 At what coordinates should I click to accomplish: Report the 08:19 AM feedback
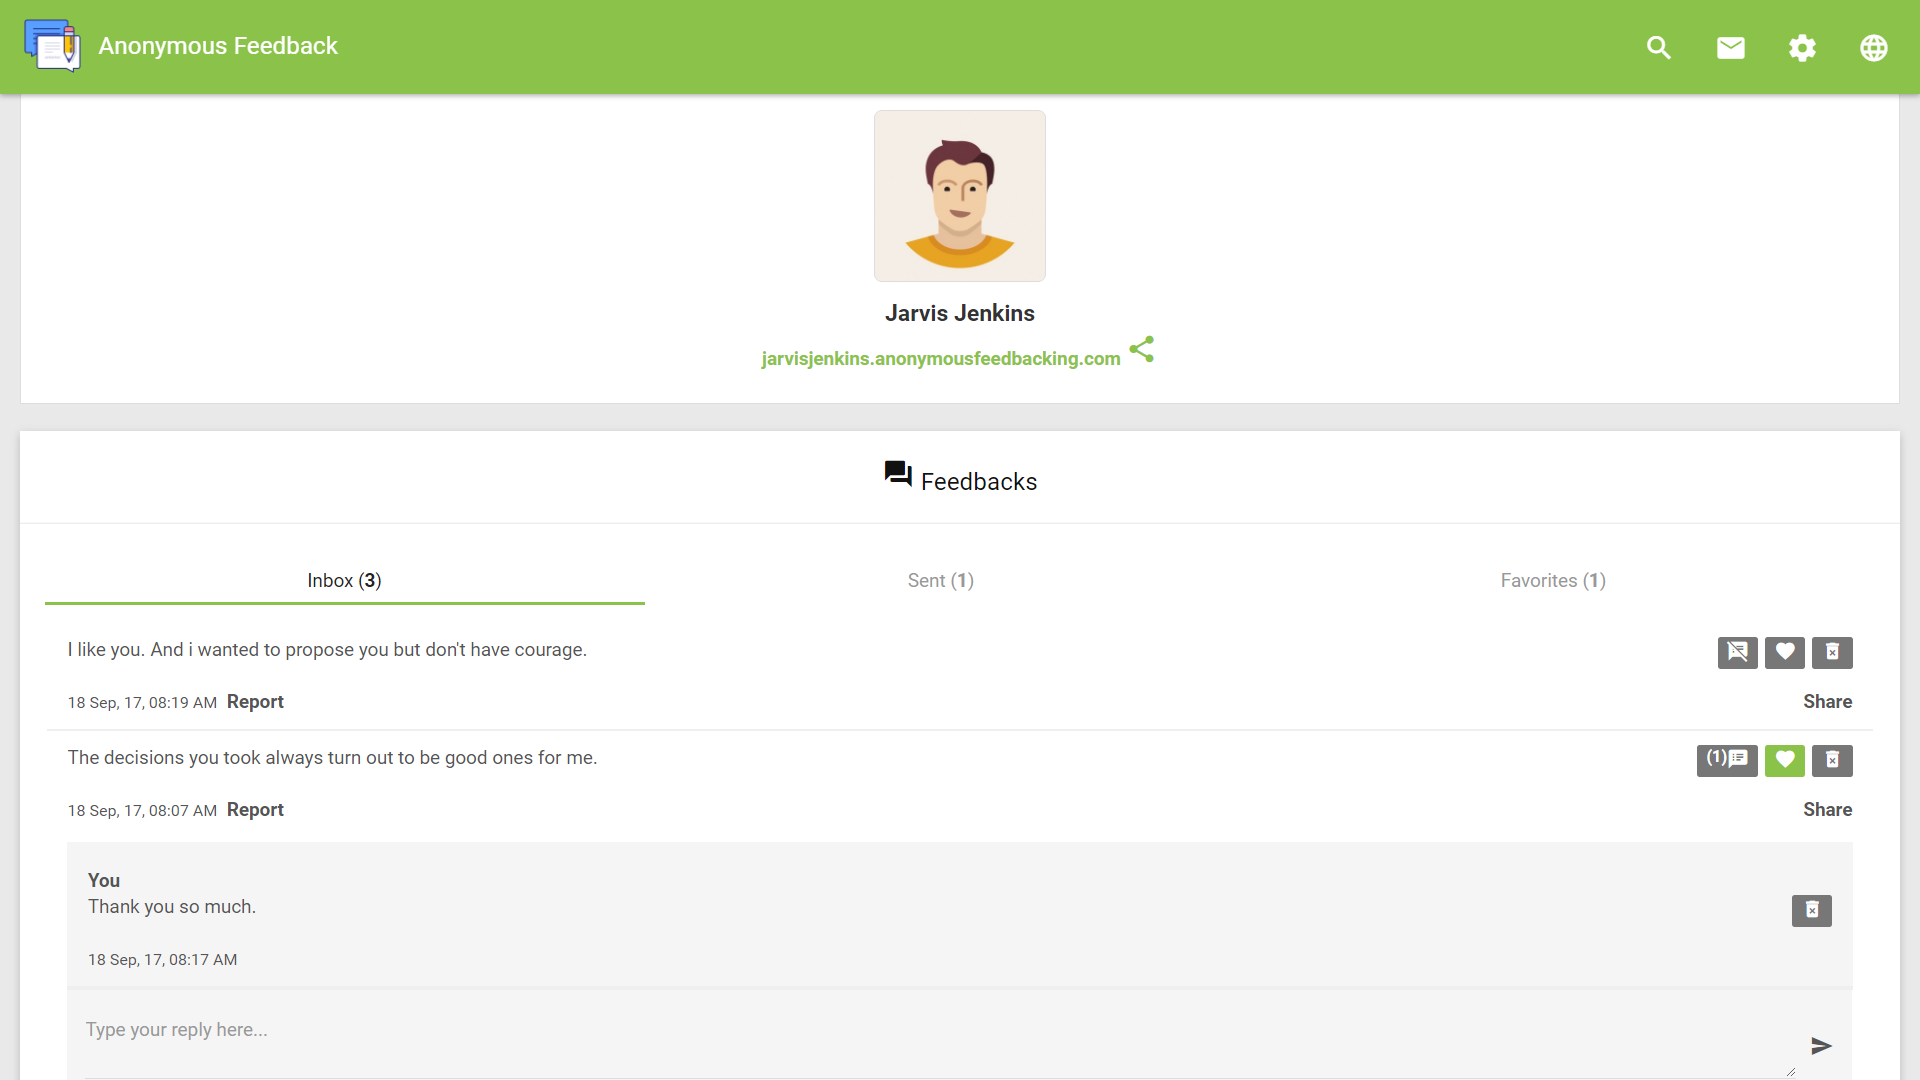(x=255, y=701)
